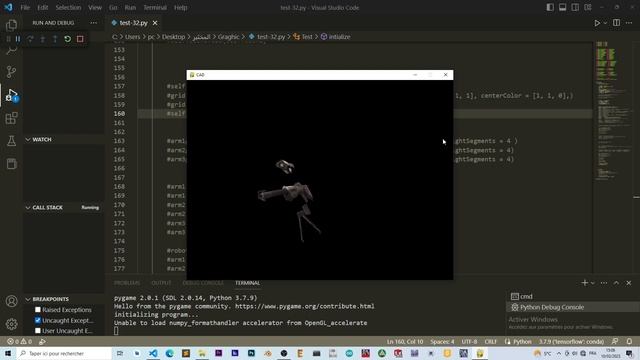The height and width of the screenshot is (360, 640).
Task: Click the Windows Start button
Action: pyautogui.click(x=8, y=353)
